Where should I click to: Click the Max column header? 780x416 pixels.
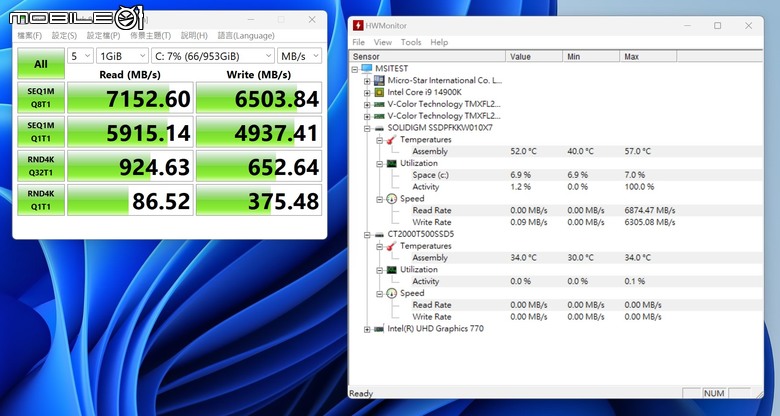pos(648,56)
